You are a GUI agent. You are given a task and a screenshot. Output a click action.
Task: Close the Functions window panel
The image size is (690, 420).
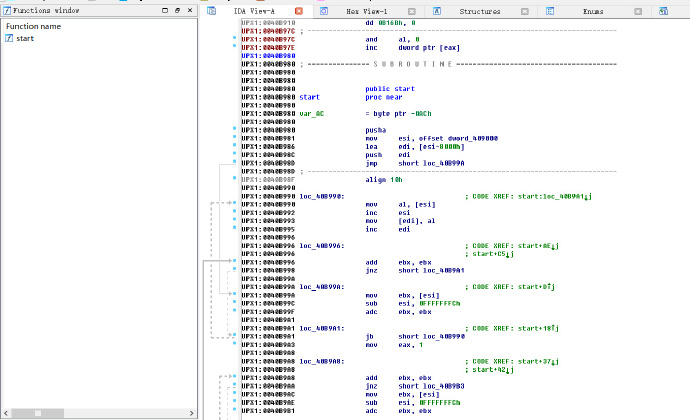tap(190, 10)
